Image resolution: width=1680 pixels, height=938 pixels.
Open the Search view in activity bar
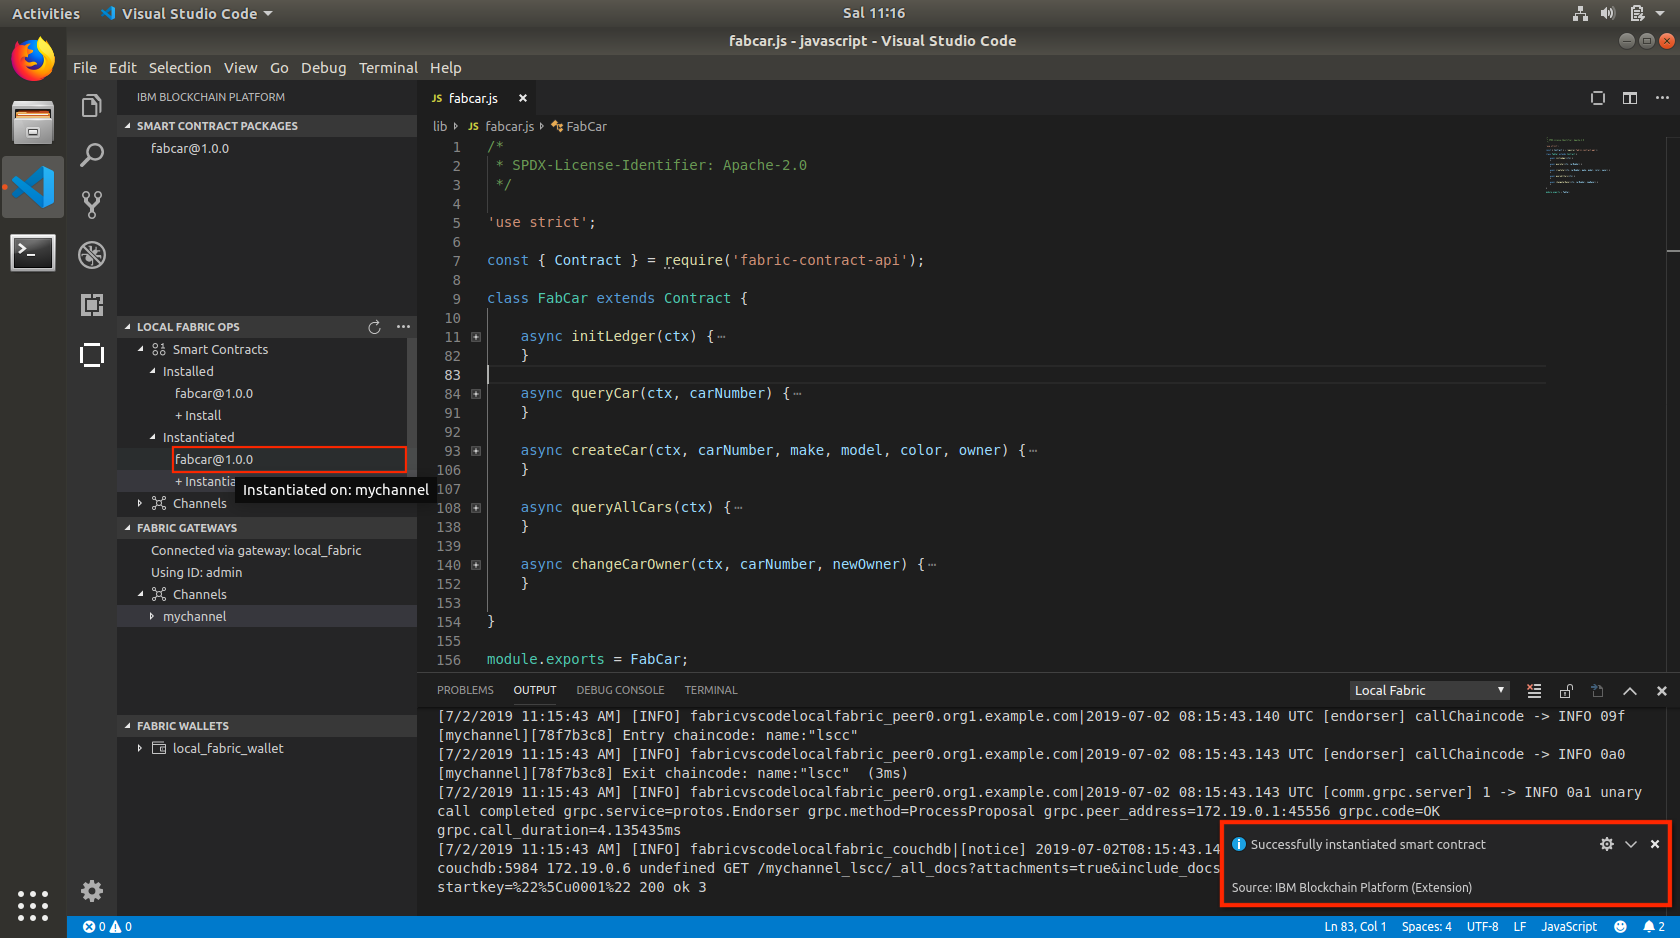[92, 155]
